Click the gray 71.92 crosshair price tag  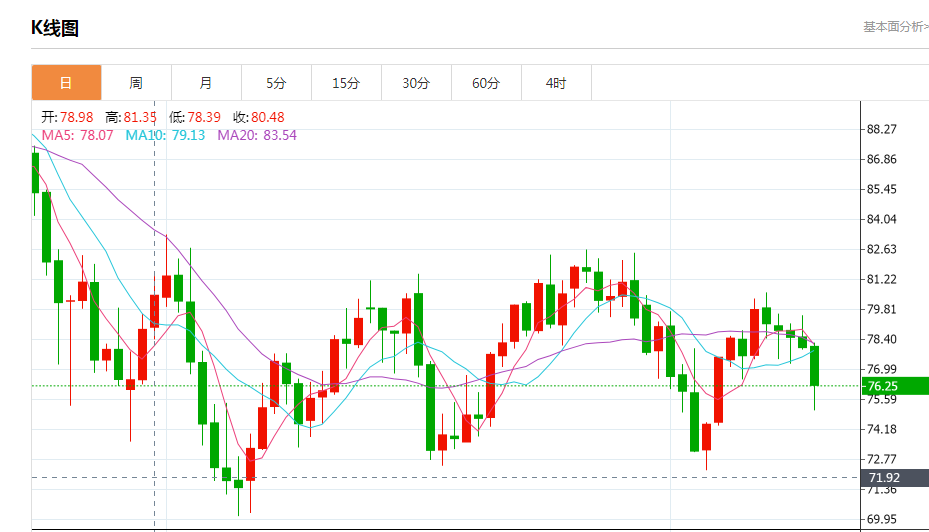(x=893, y=478)
